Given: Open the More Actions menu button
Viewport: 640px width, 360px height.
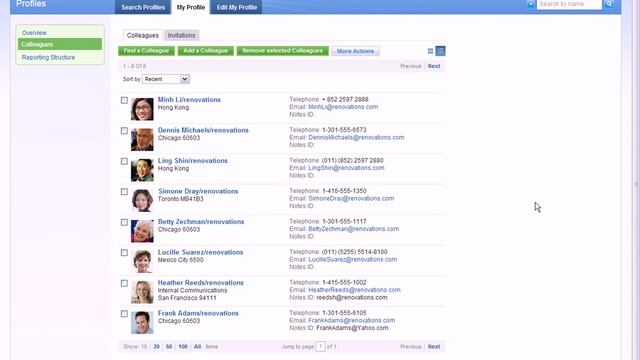Looking at the screenshot, I should (355, 51).
